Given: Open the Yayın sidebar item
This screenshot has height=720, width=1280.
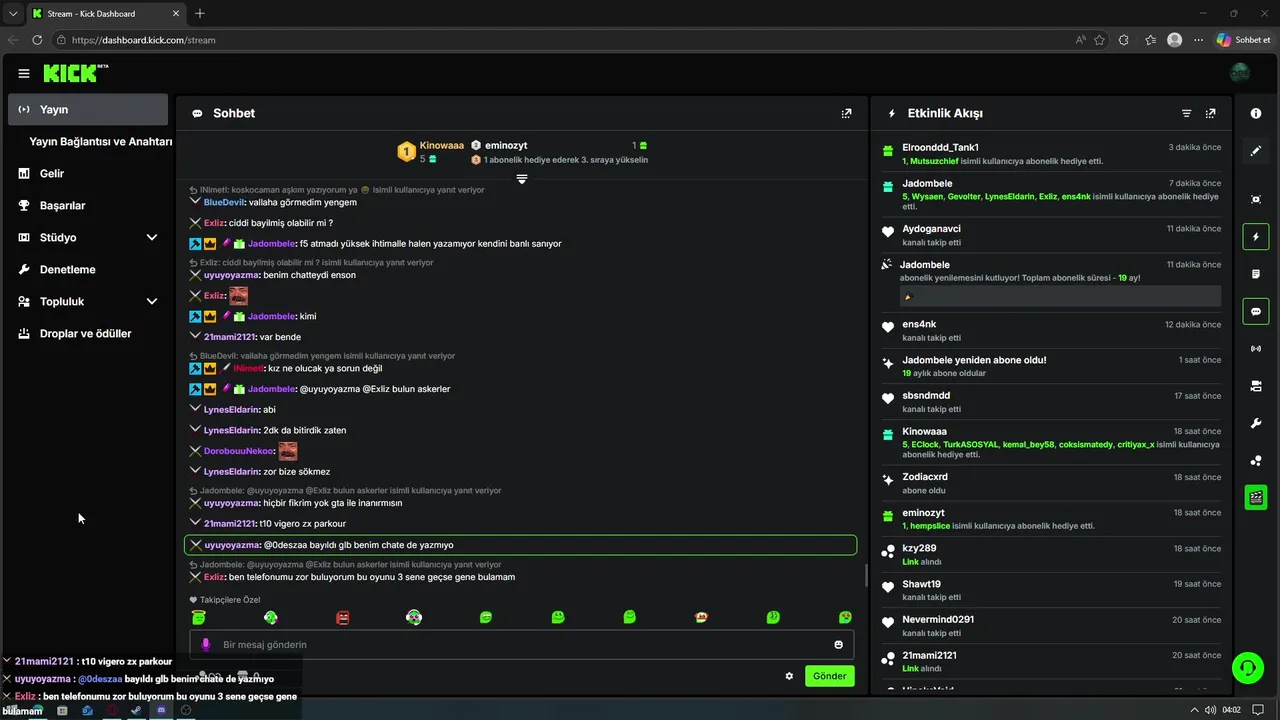Looking at the screenshot, I should (88, 109).
